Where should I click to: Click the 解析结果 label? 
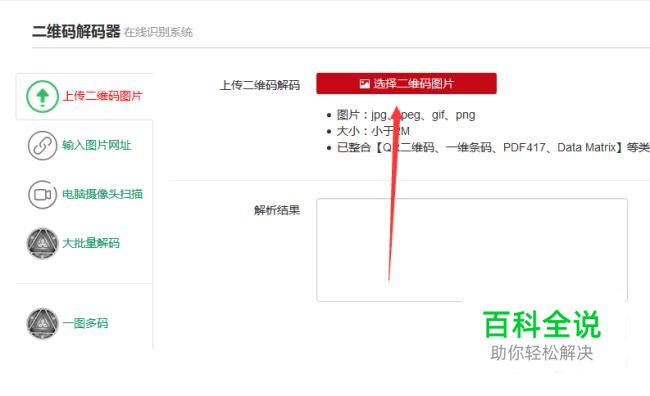[277, 210]
